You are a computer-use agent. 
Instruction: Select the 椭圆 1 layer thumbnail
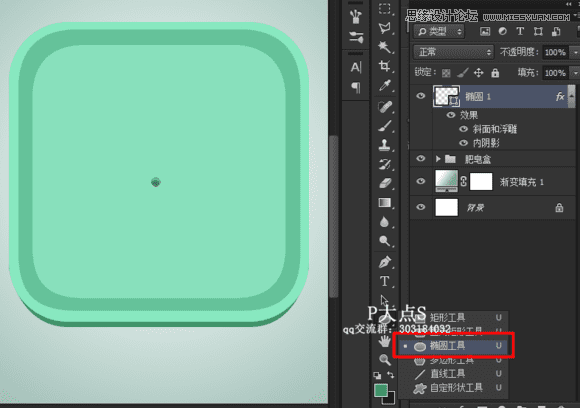(x=446, y=96)
